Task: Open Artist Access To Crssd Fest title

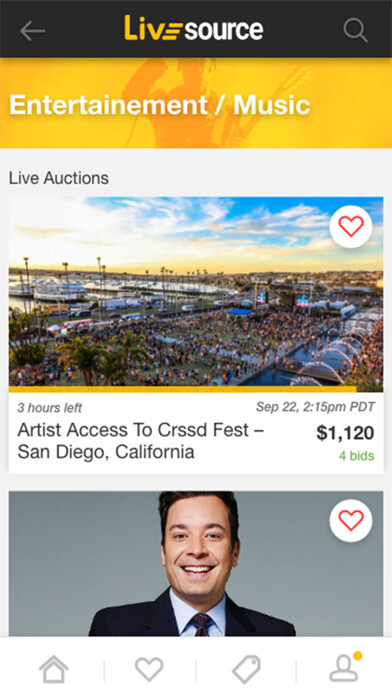Action: point(141,441)
